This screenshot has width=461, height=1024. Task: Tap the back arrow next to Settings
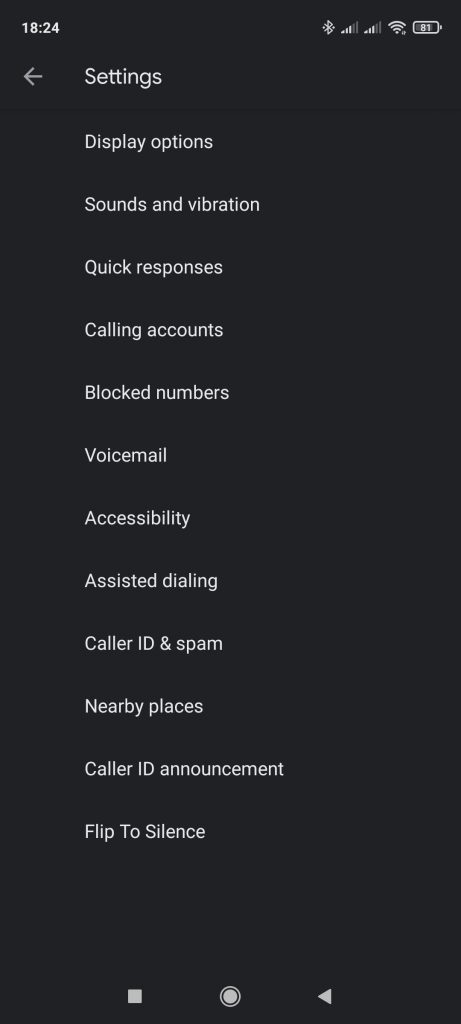[x=33, y=76]
